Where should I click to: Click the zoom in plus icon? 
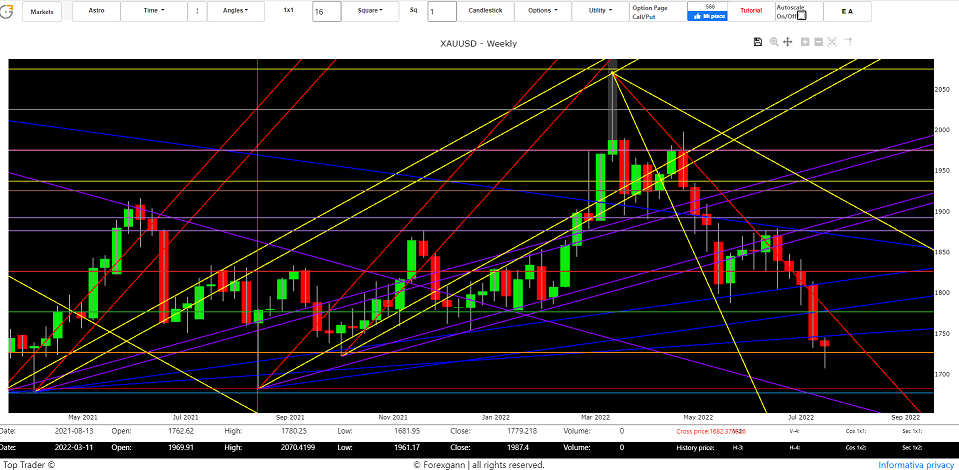point(804,42)
